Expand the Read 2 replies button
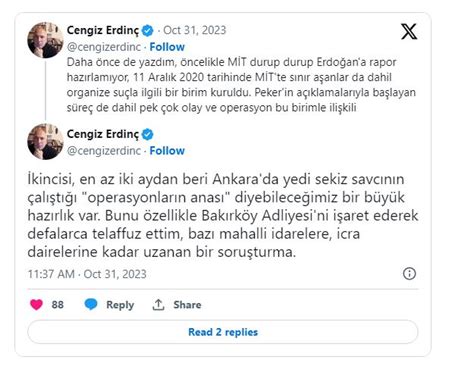This screenshot has height=369, width=474. [x=223, y=332]
